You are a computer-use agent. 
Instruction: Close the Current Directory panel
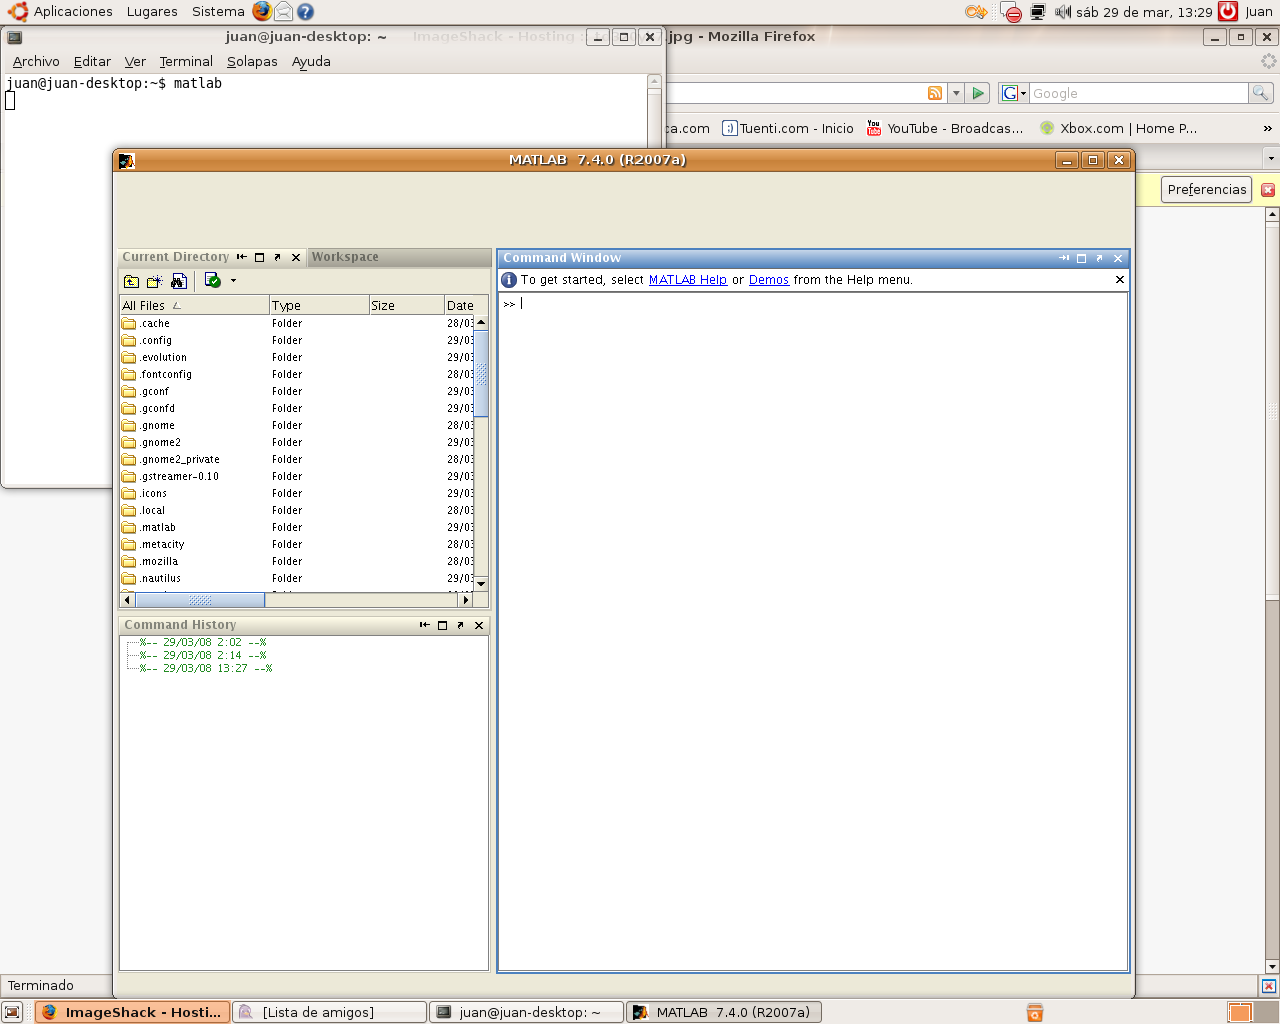[x=296, y=257]
